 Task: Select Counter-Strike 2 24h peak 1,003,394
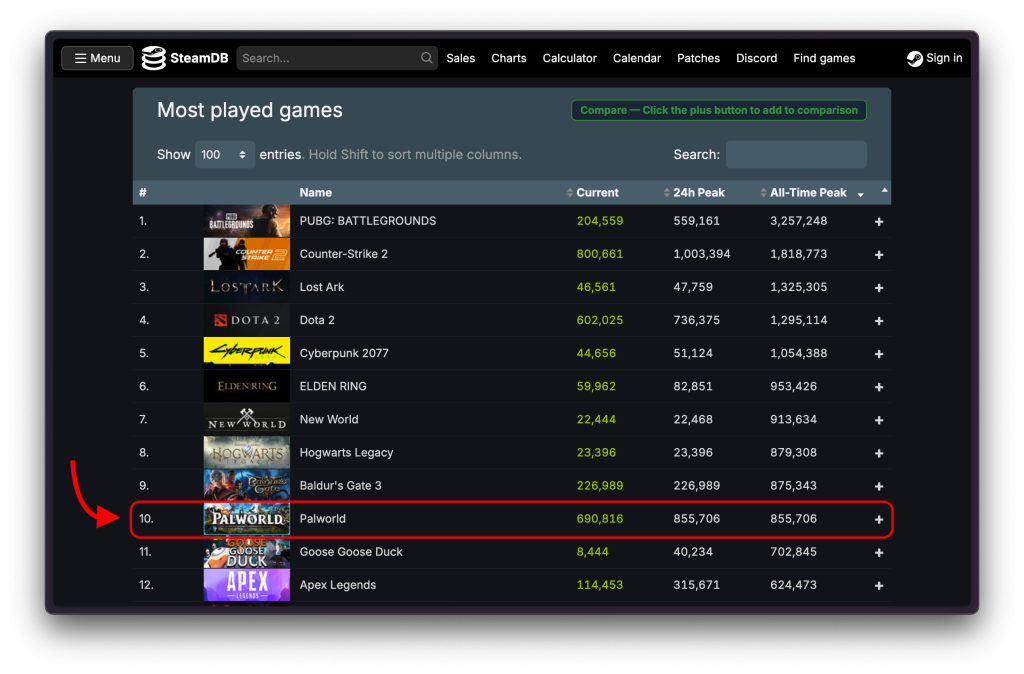tap(701, 254)
